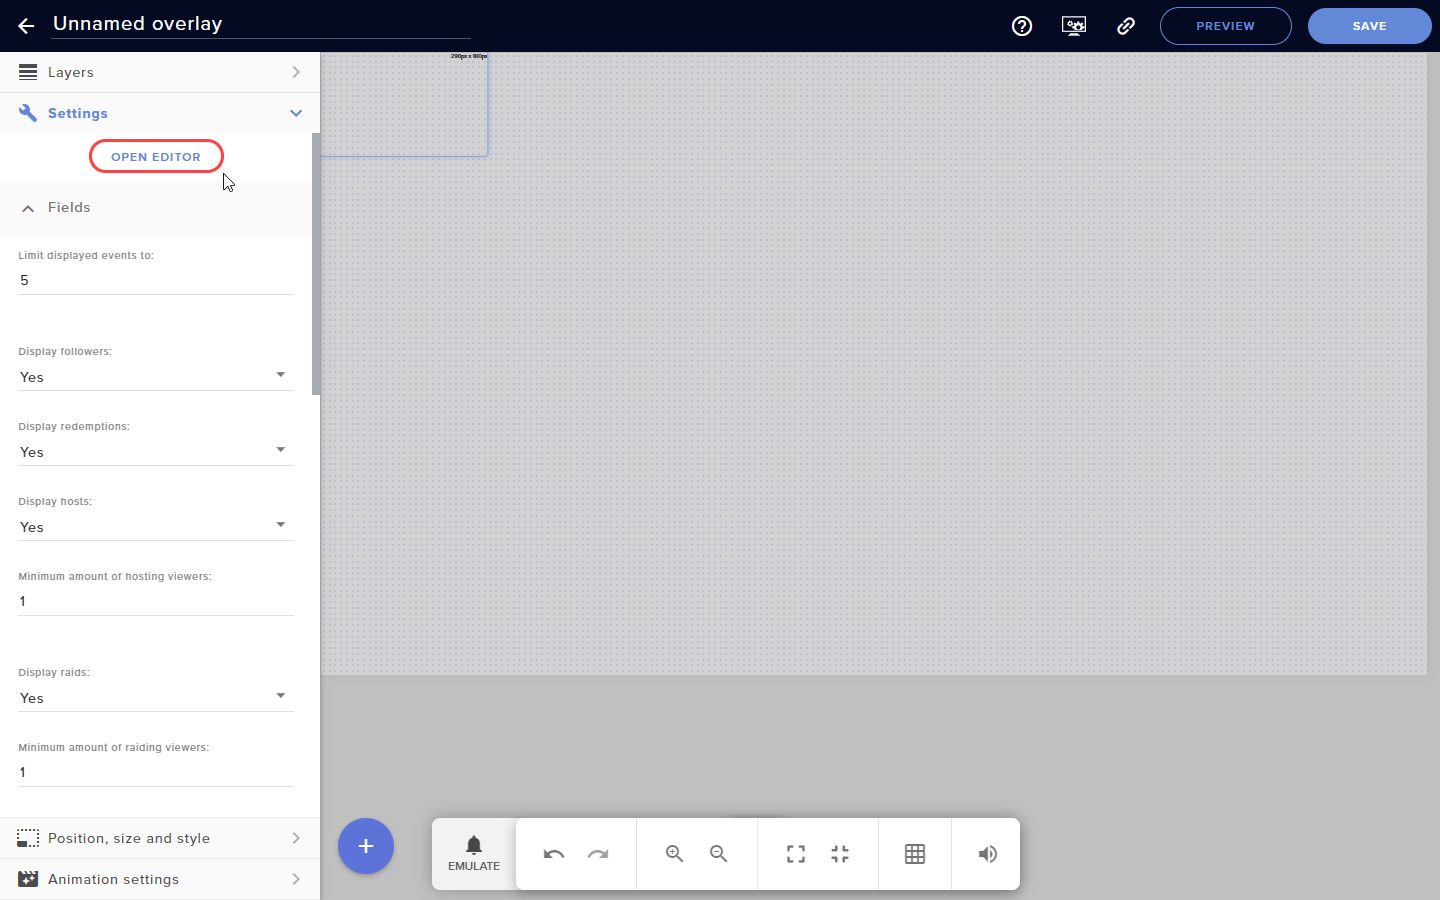Click the Animation settings film icon
1440x900 pixels.
coord(28,879)
